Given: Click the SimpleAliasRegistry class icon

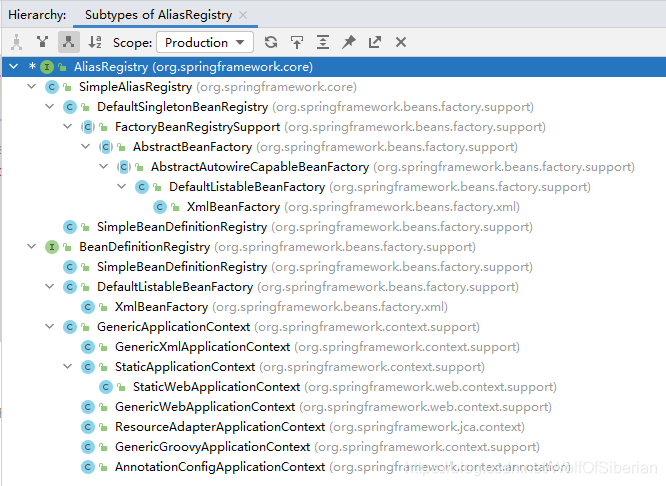Looking at the screenshot, I should (51, 87).
